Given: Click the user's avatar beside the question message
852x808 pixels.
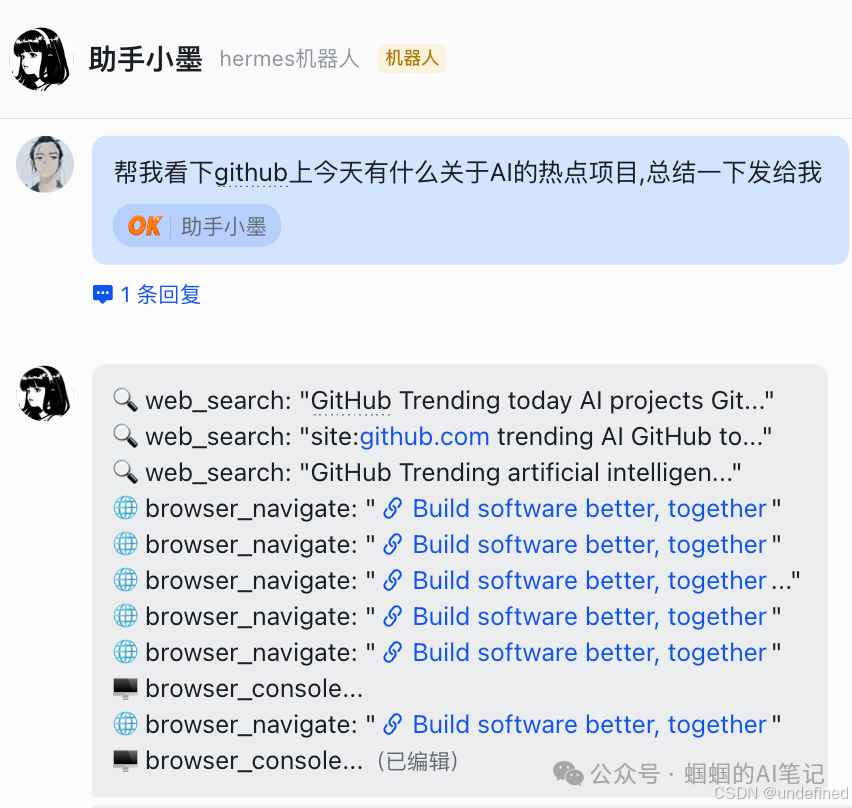Looking at the screenshot, I should click(x=44, y=163).
